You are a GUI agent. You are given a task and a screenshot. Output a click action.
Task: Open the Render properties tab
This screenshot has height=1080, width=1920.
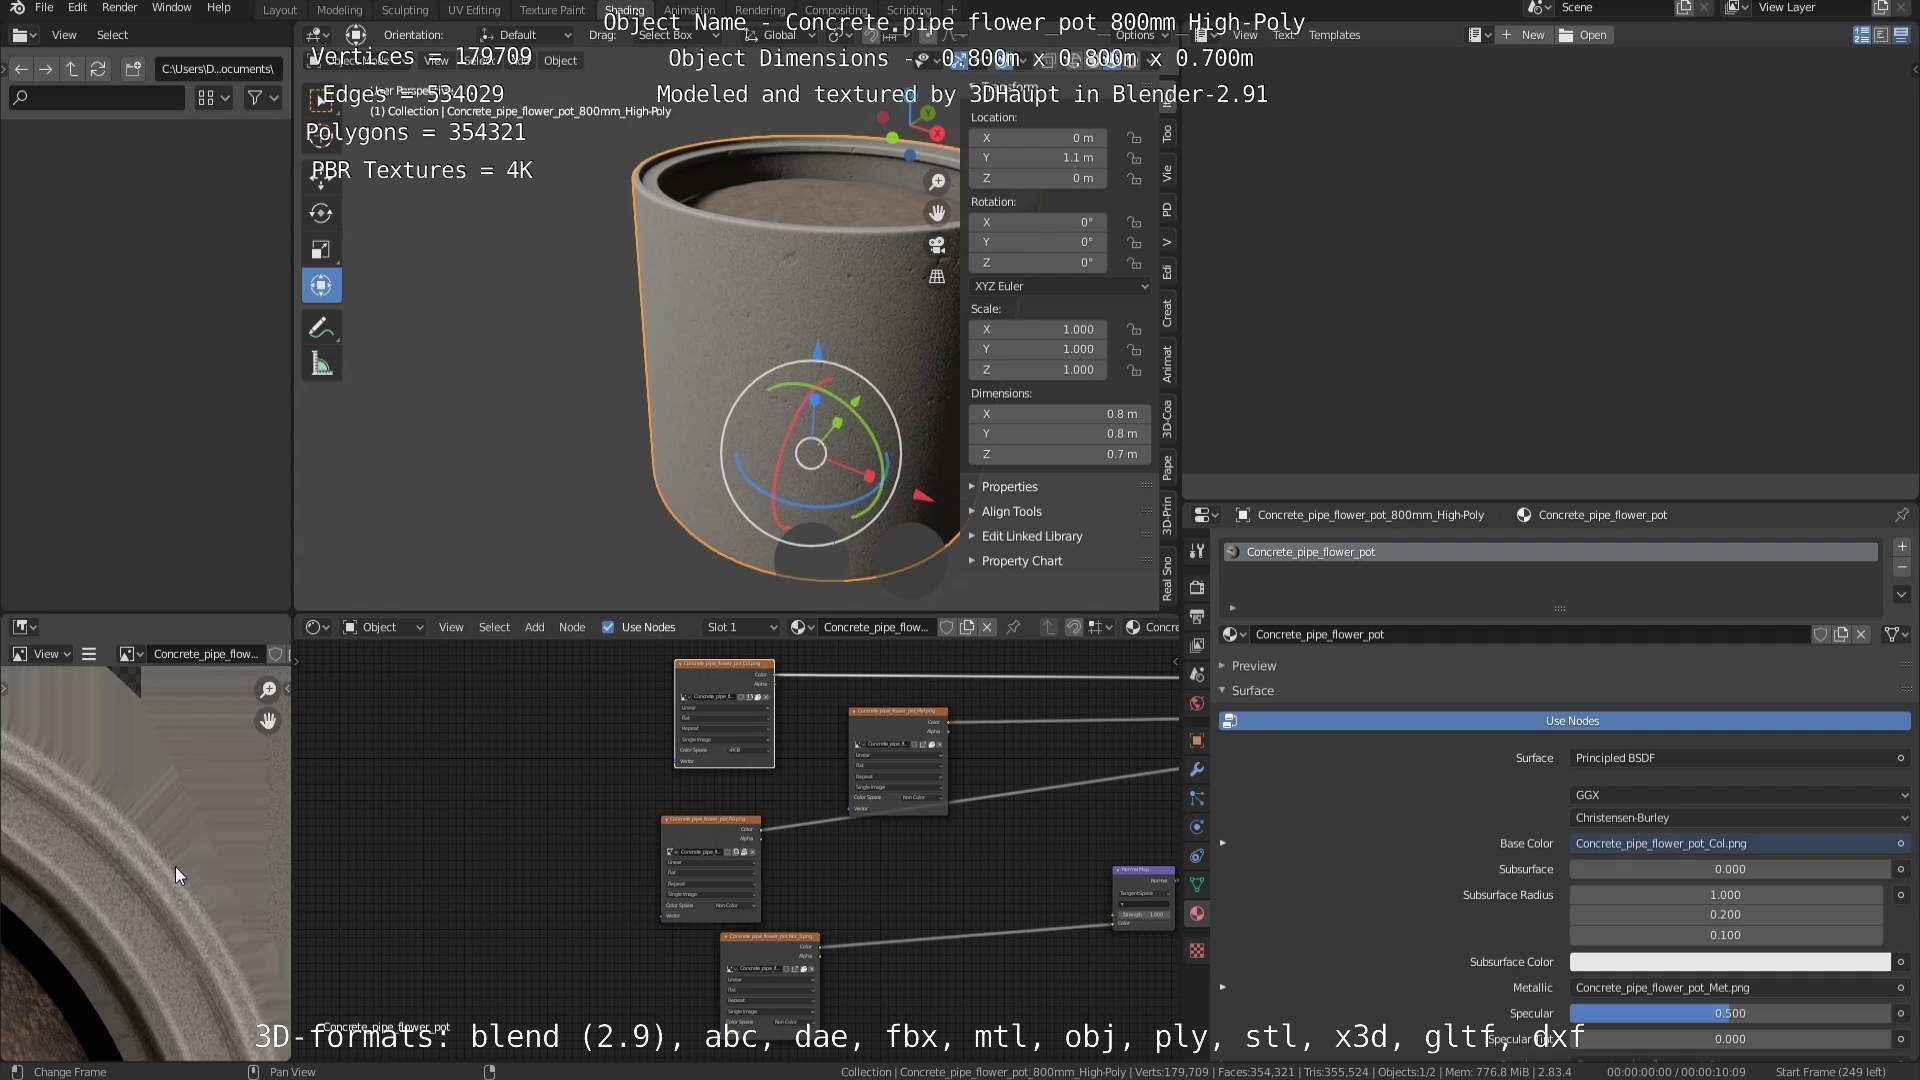point(1197,588)
